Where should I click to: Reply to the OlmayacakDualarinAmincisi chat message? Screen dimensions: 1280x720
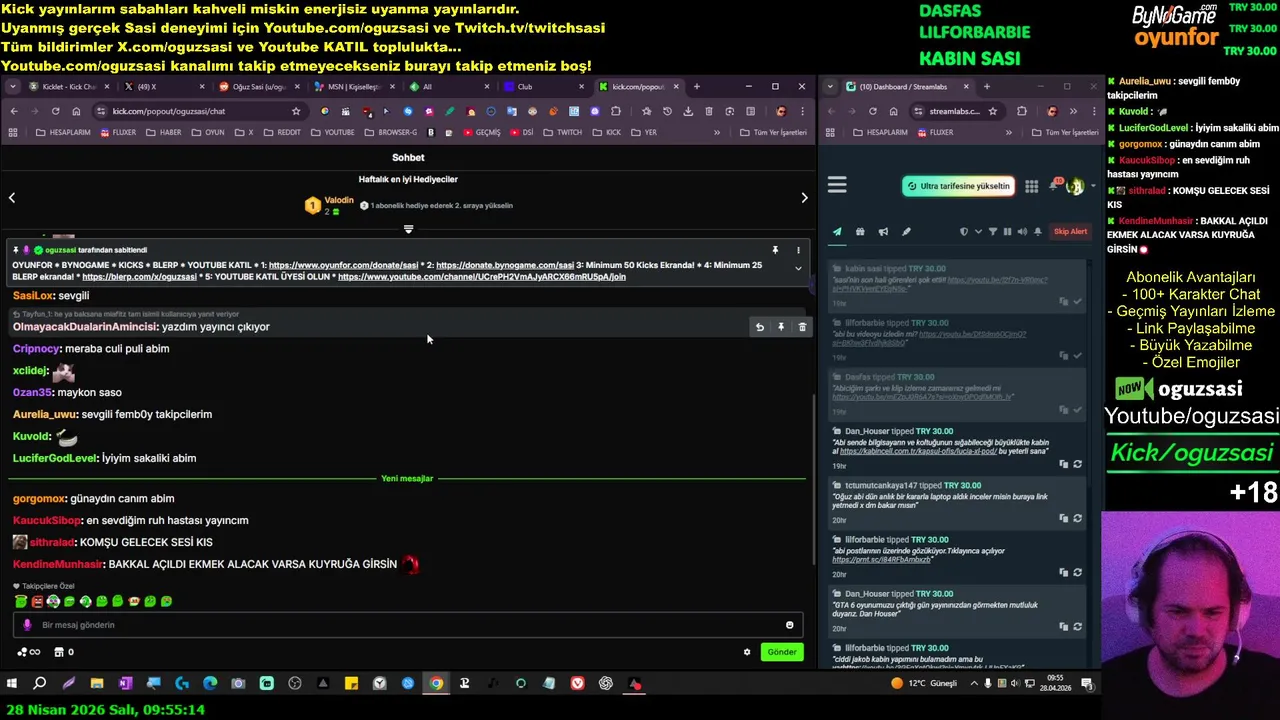(760, 327)
